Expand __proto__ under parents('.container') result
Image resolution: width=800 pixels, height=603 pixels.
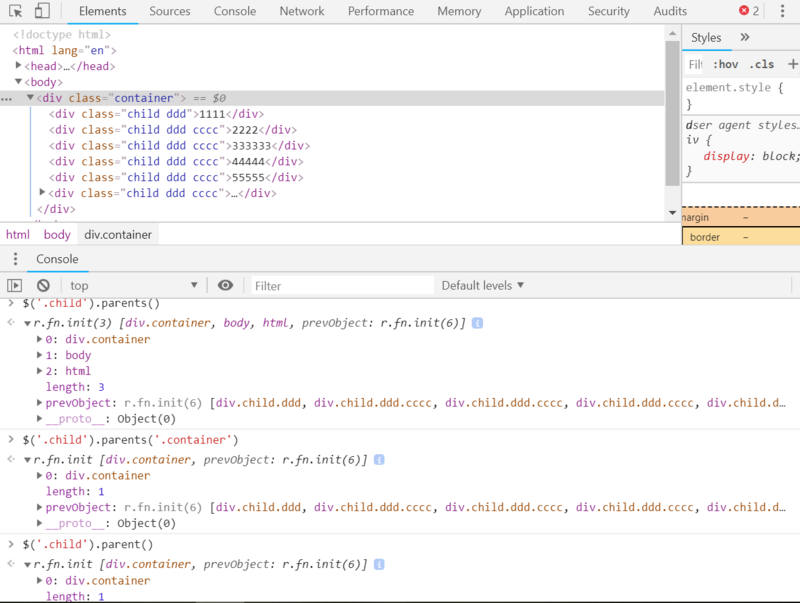click(x=39, y=523)
